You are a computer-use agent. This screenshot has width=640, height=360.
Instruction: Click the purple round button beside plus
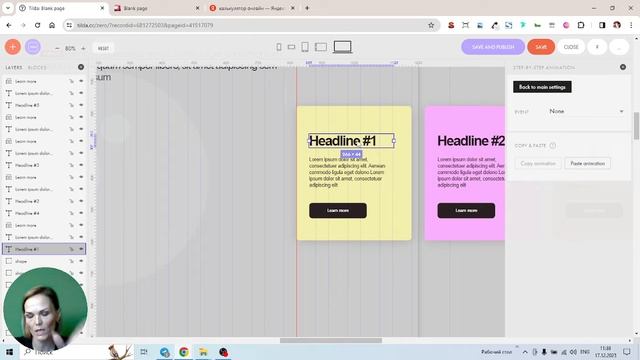point(33,47)
